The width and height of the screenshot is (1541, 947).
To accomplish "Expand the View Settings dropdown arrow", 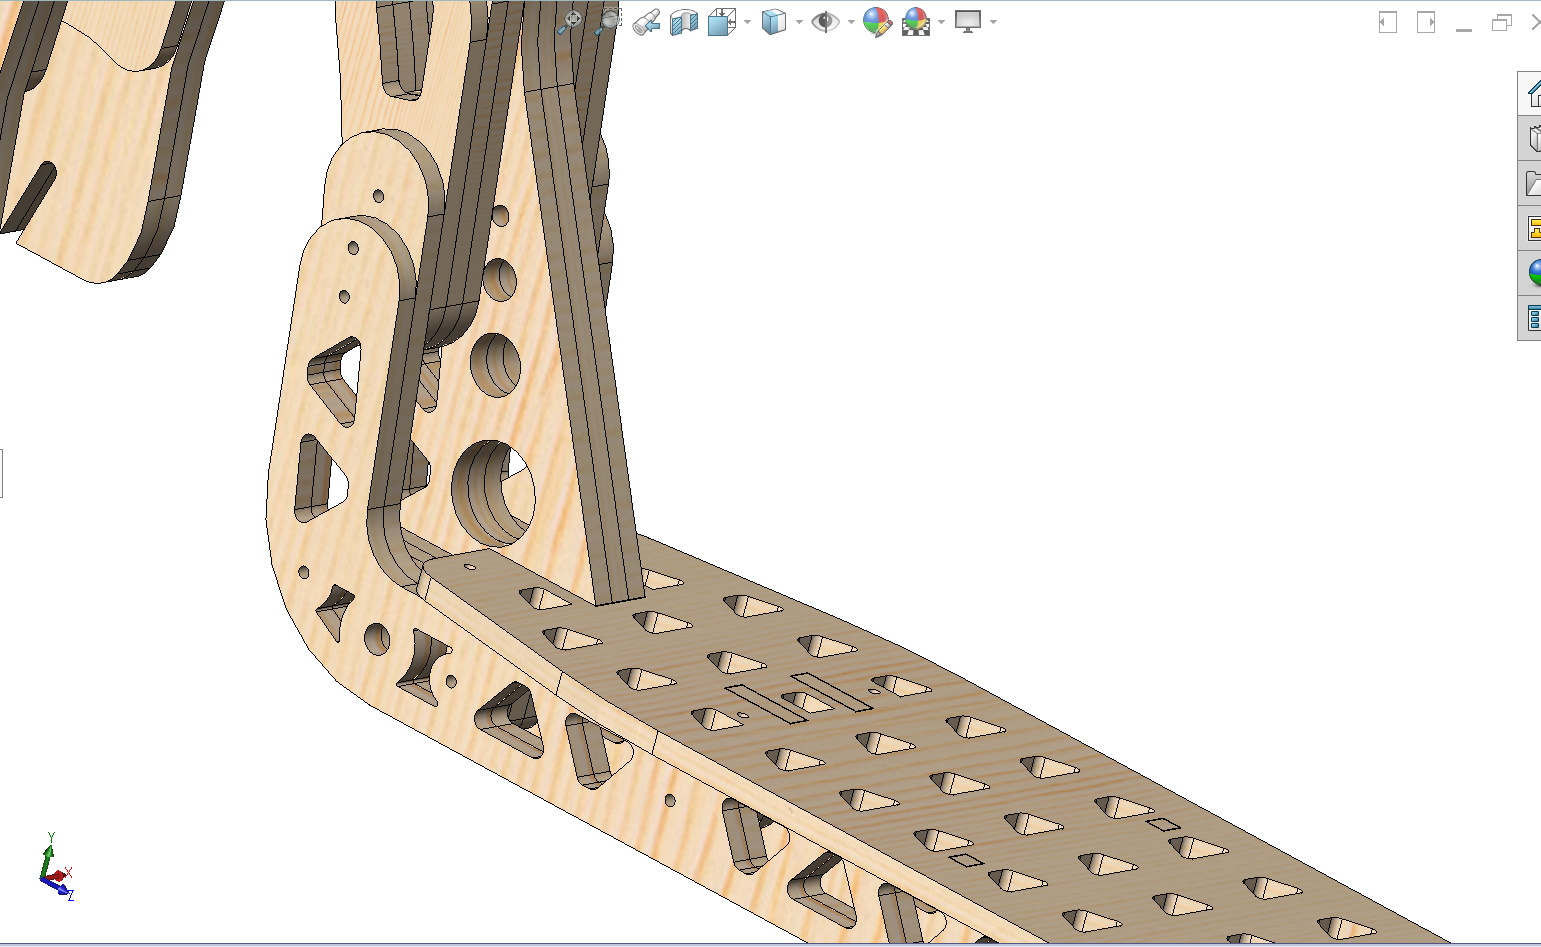I will point(993,22).
